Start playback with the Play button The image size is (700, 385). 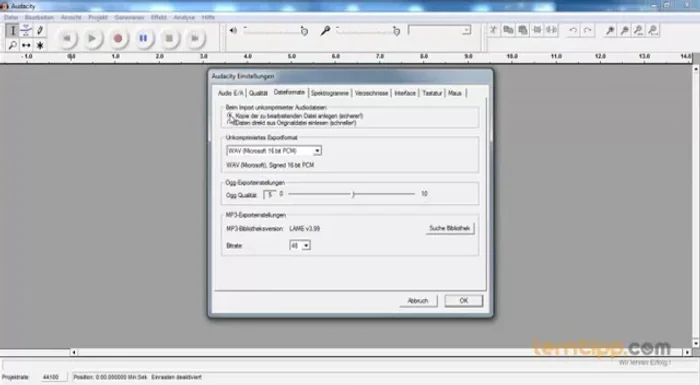(92, 38)
